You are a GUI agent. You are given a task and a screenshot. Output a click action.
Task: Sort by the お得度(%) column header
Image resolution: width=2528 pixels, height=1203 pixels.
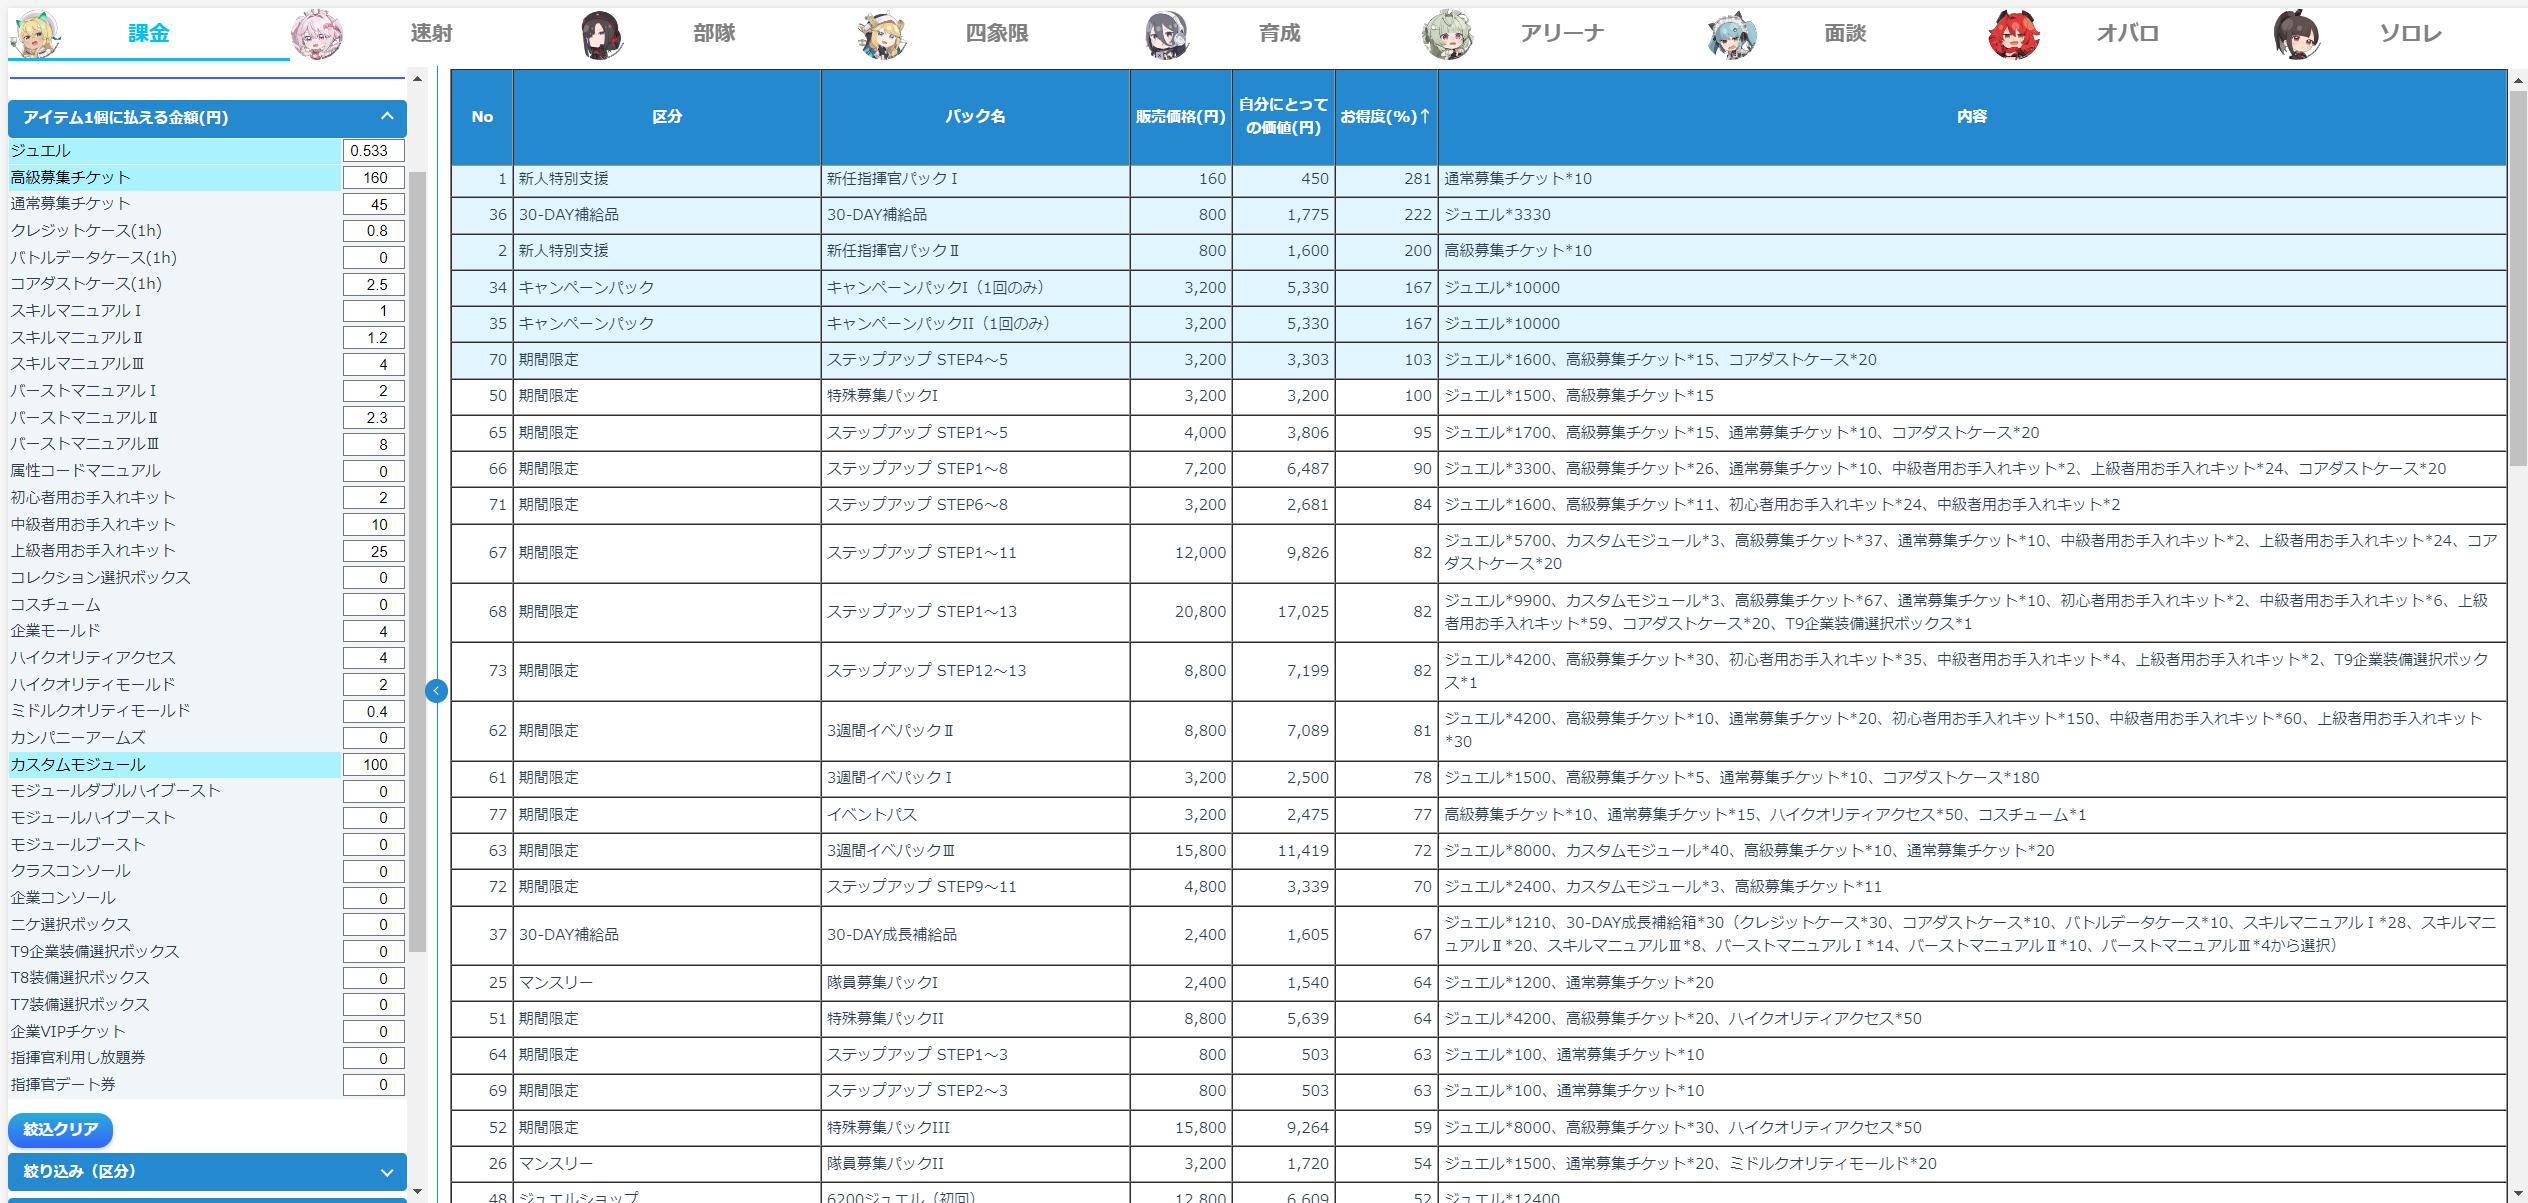pos(1385,117)
